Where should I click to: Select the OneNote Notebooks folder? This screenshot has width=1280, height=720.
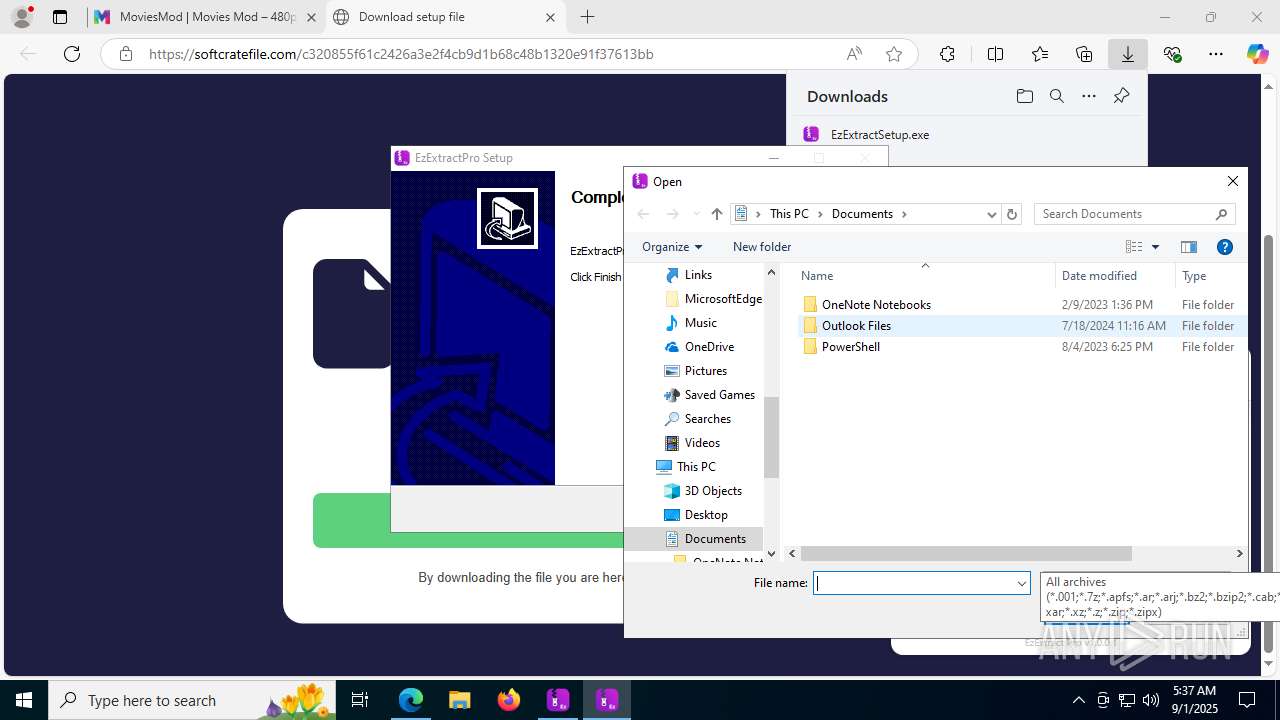[876, 305]
